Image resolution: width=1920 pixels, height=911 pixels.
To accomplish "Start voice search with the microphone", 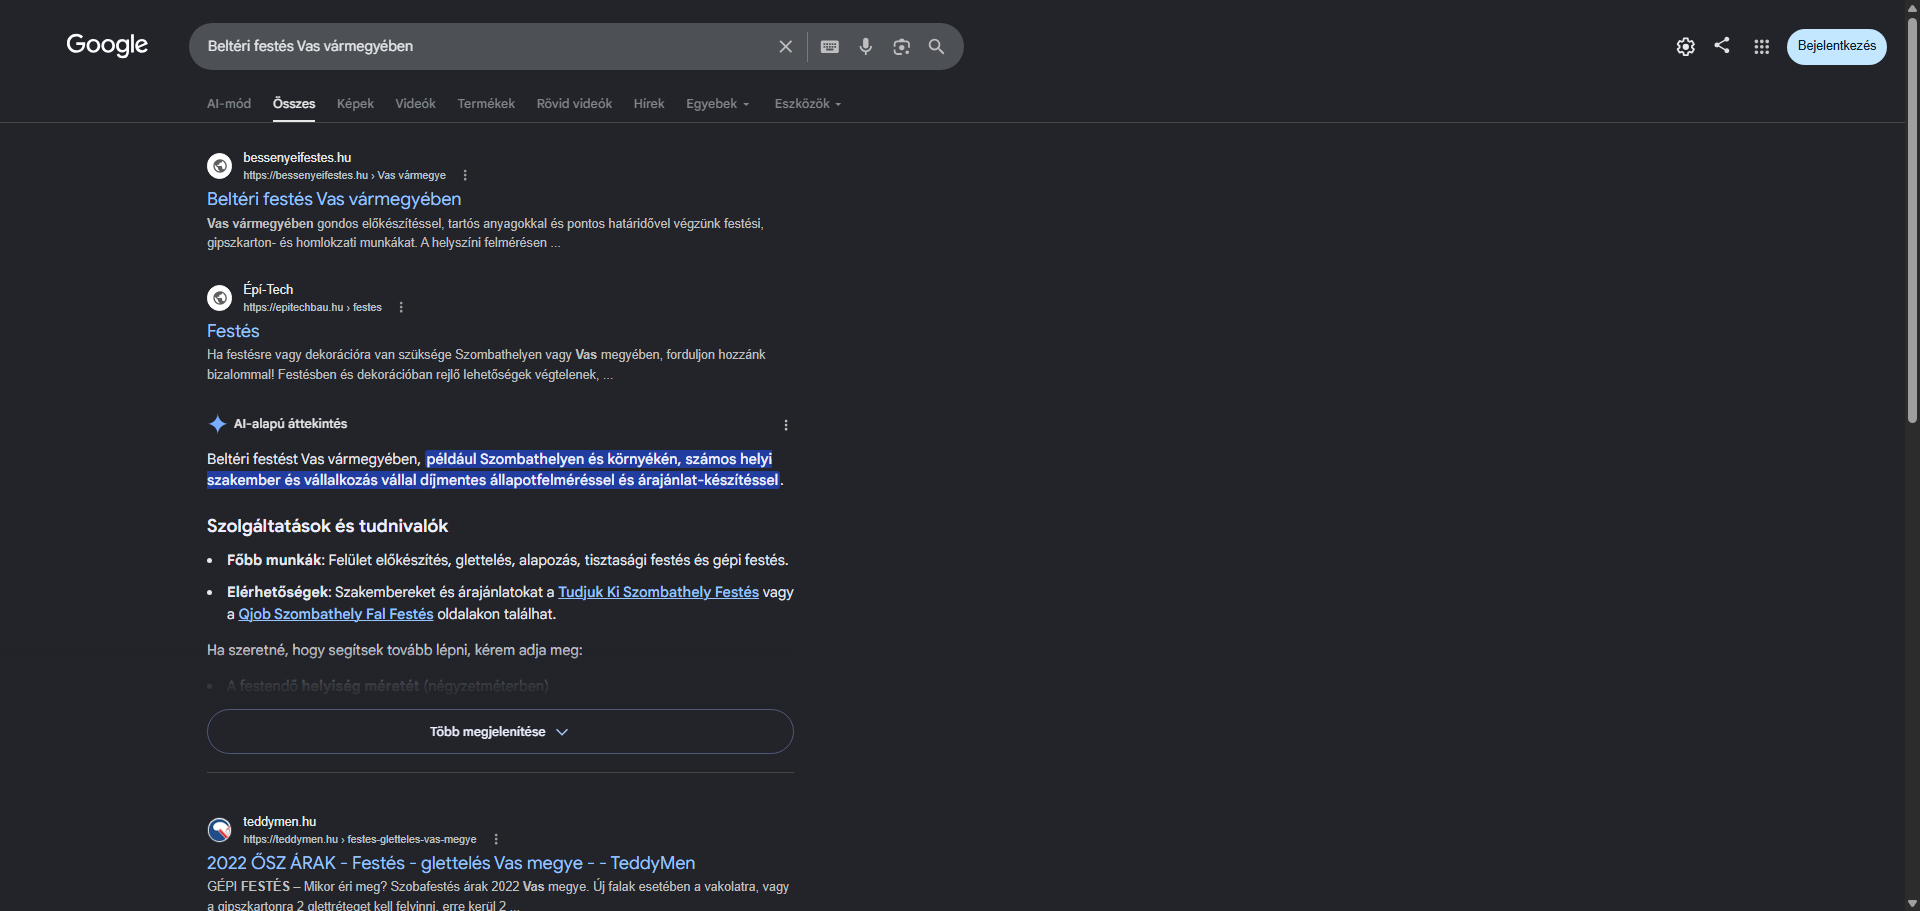I will coord(866,46).
